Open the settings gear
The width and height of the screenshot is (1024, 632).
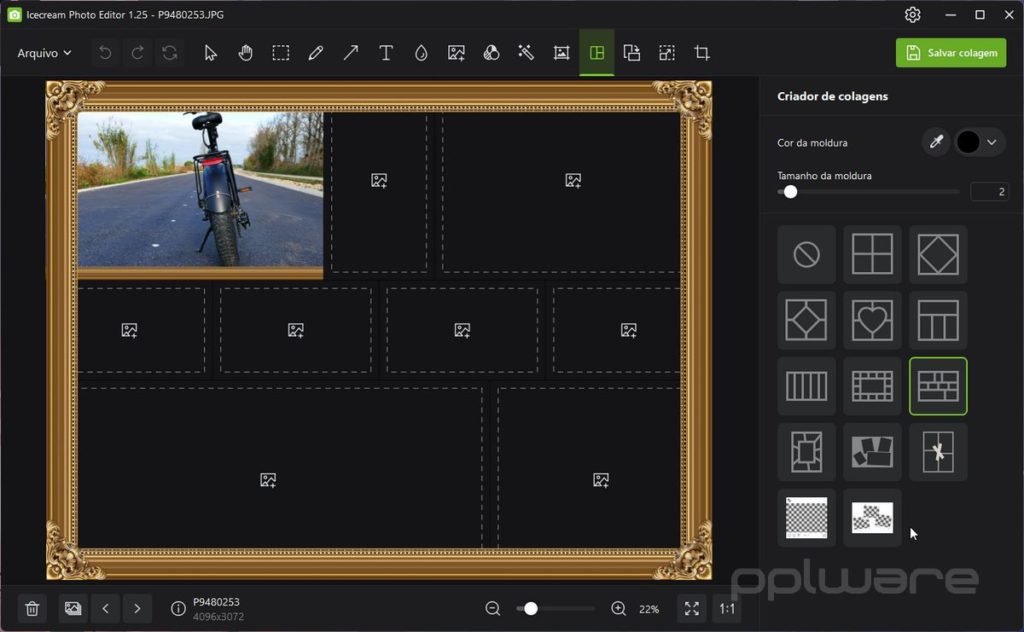pyautogui.click(x=912, y=14)
